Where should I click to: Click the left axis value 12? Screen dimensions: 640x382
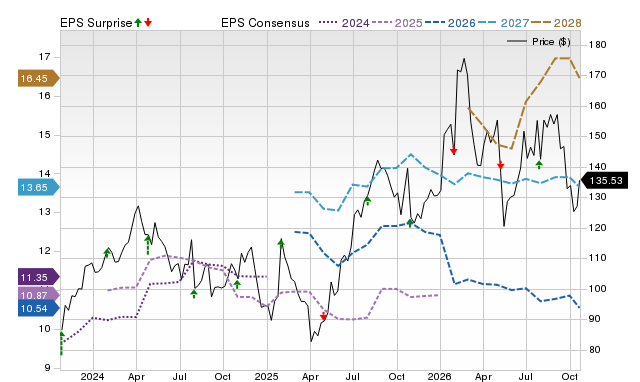click(44, 251)
